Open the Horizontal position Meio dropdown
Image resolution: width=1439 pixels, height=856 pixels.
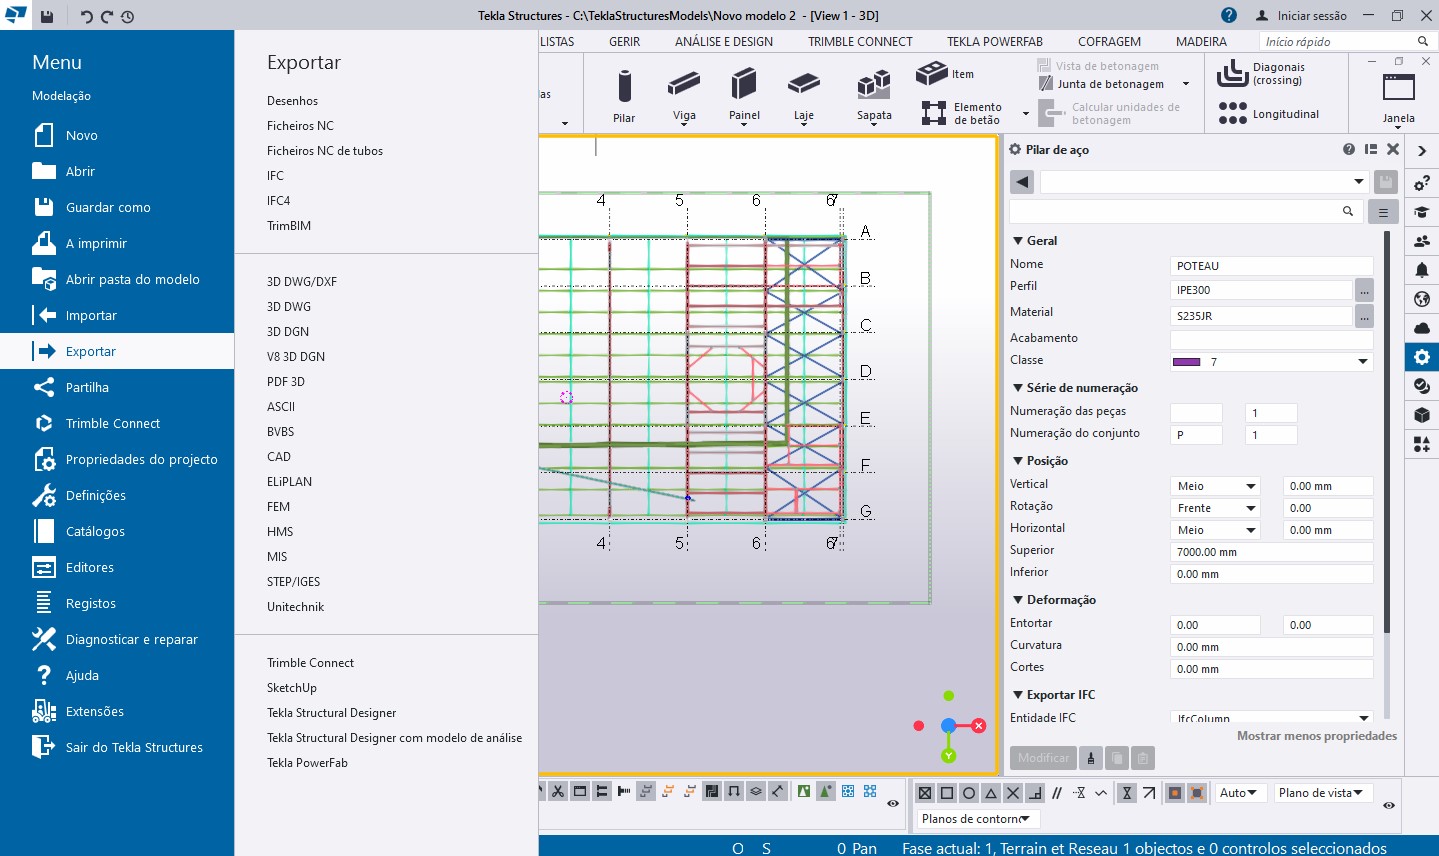[x=1215, y=530]
